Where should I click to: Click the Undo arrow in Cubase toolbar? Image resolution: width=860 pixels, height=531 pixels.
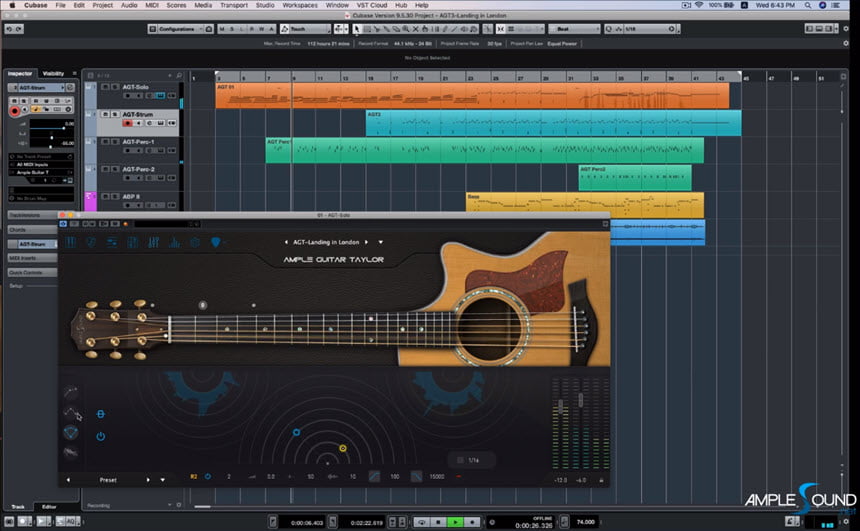[9, 29]
